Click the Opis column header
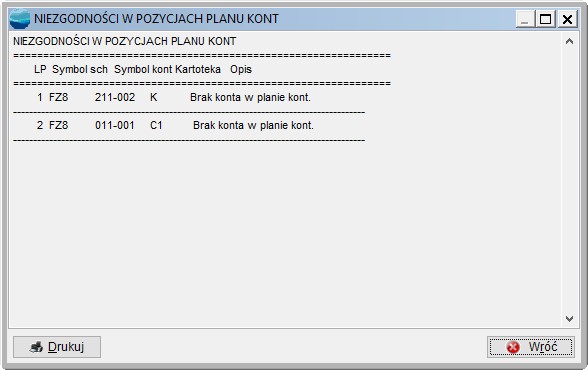This screenshot has height=370, width=588. coord(241,70)
